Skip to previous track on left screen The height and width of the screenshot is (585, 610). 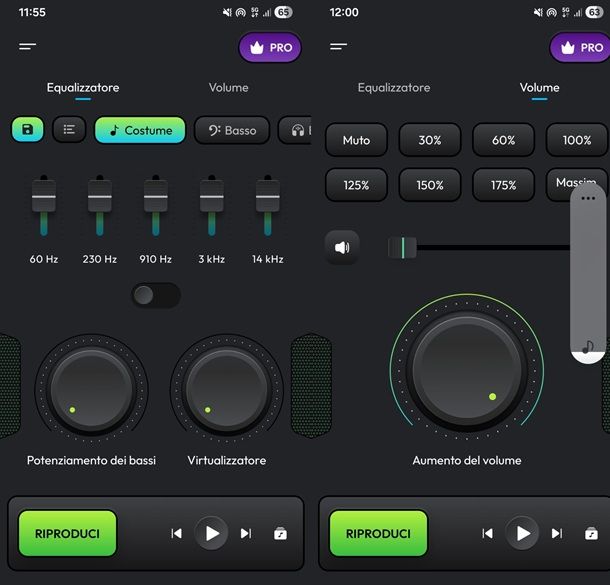[177, 533]
